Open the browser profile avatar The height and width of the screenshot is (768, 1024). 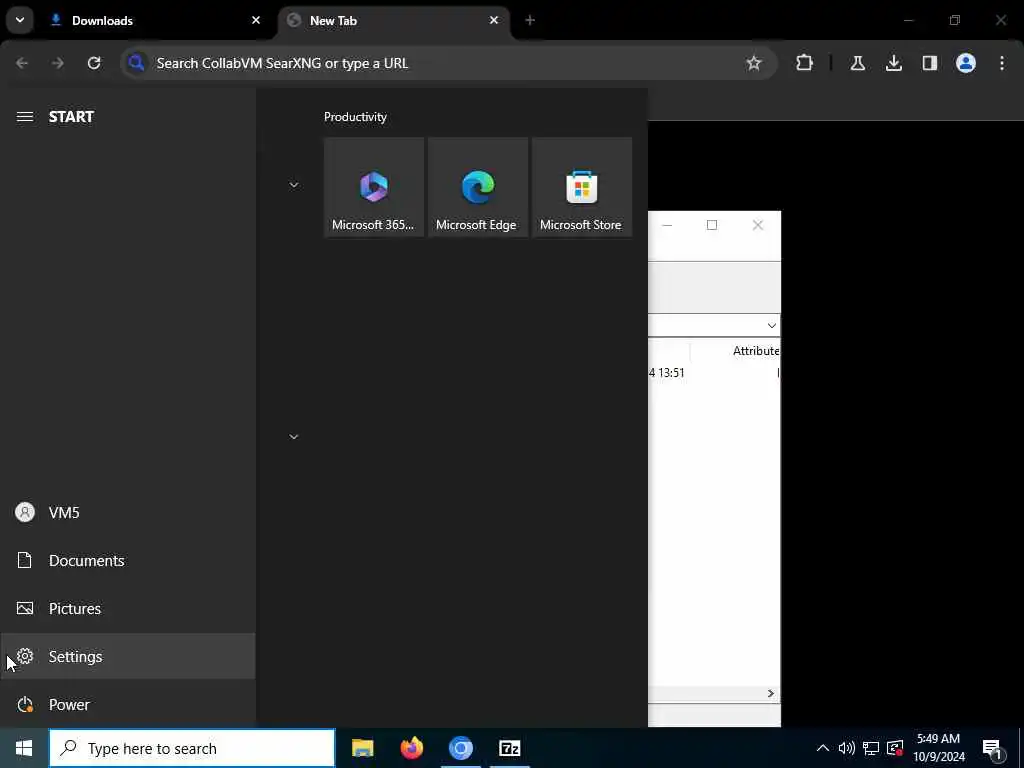coord(966,63)
